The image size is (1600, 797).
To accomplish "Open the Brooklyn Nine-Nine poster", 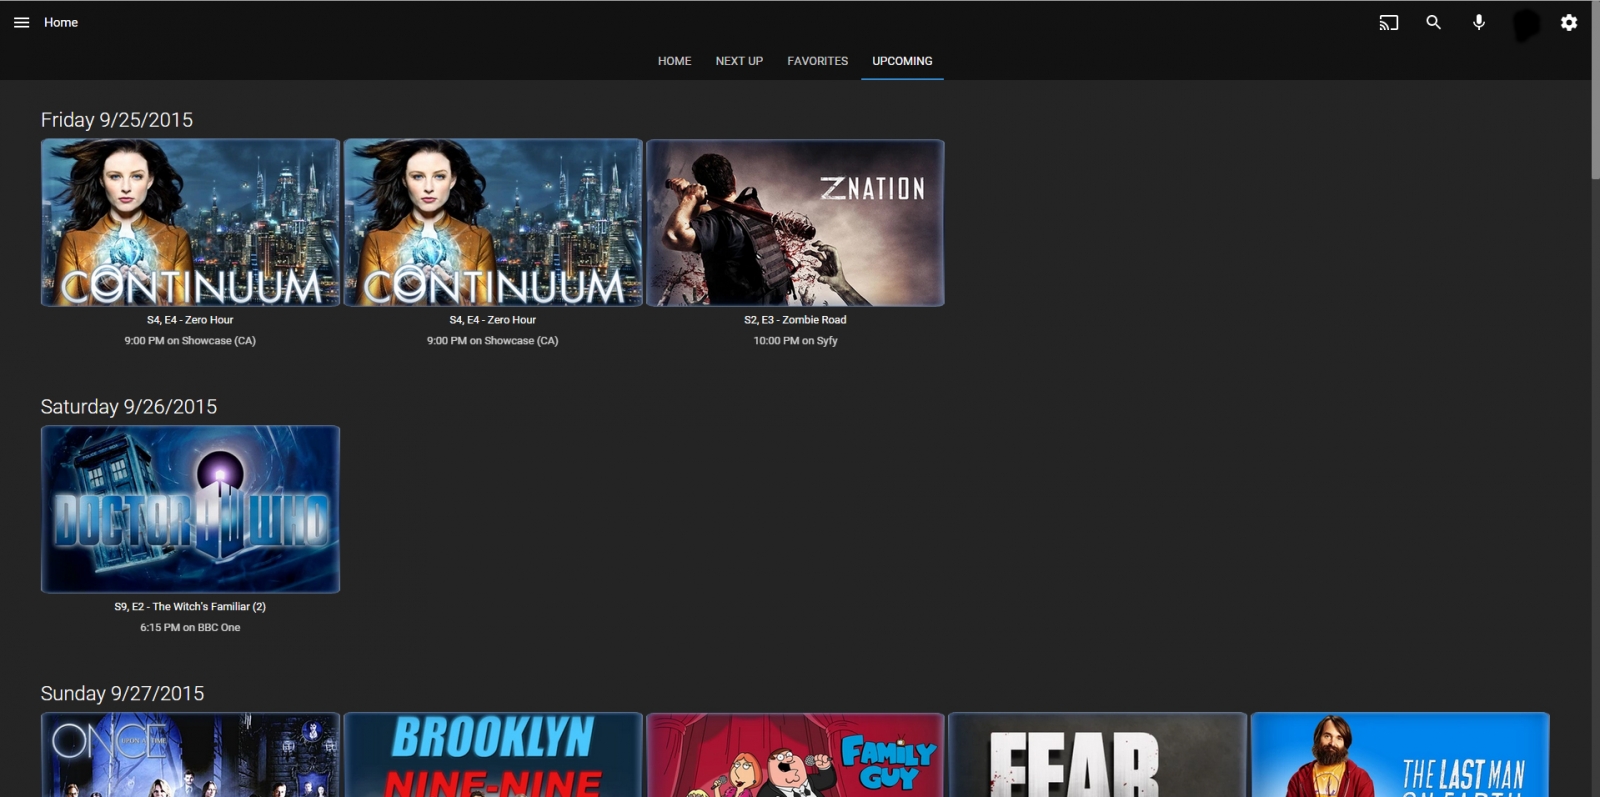I will pos(493,754).
